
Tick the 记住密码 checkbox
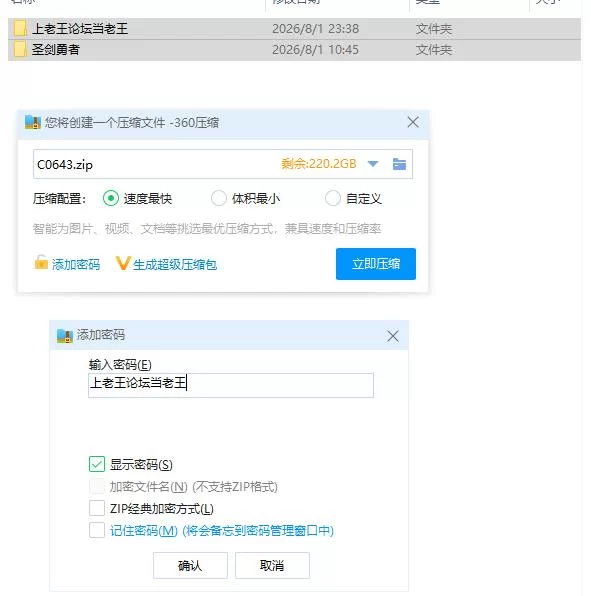tap(97, 530)
